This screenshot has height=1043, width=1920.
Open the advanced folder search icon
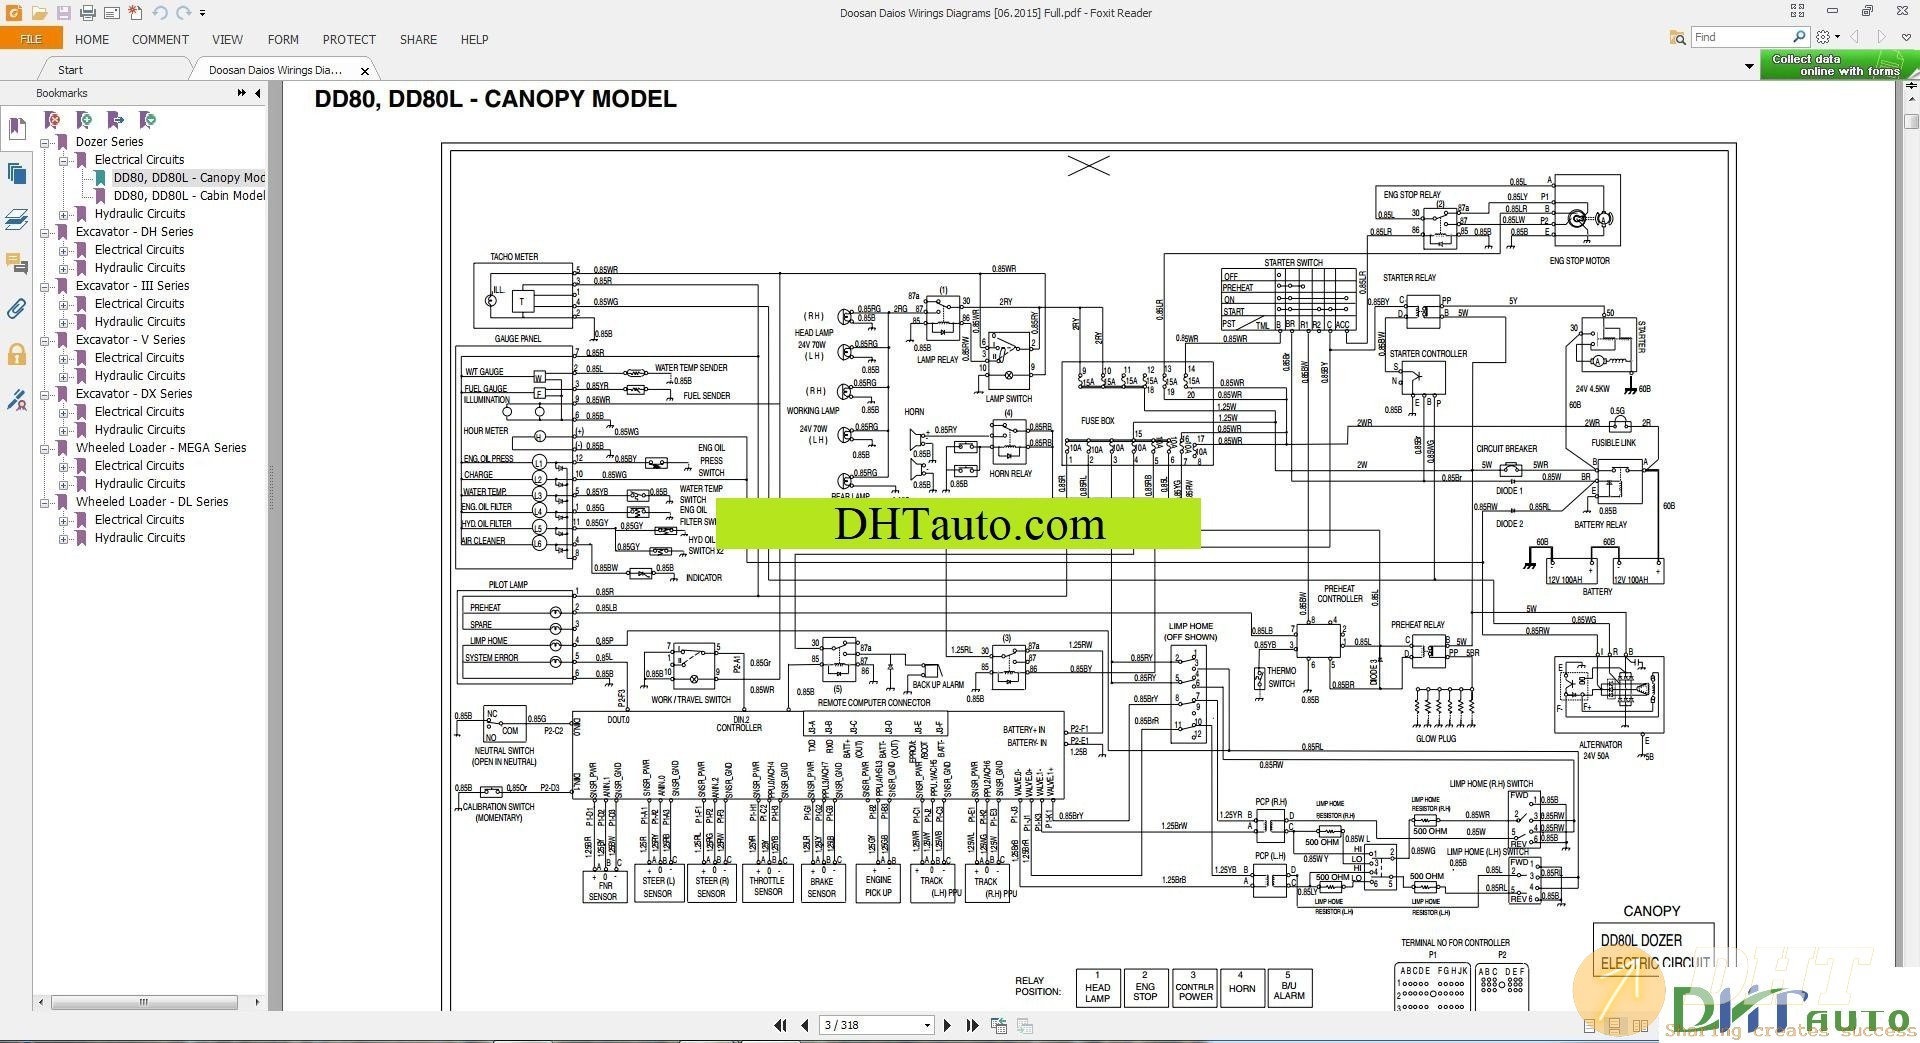click(x=1677, y=37)
